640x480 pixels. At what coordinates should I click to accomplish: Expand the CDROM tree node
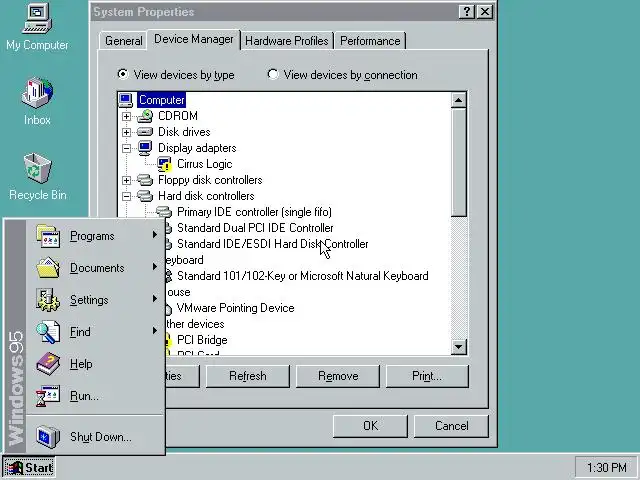click(127, 116)
